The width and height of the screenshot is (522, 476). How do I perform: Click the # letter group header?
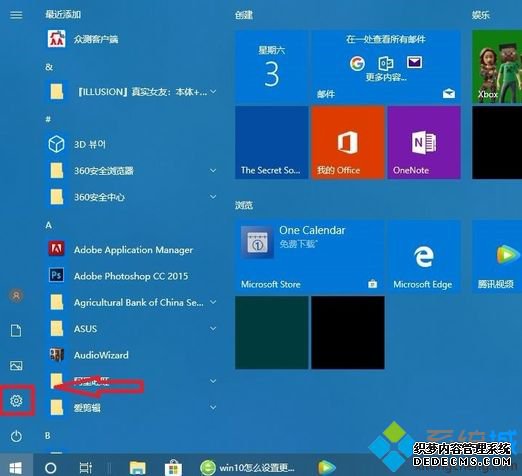click(48, 119)
